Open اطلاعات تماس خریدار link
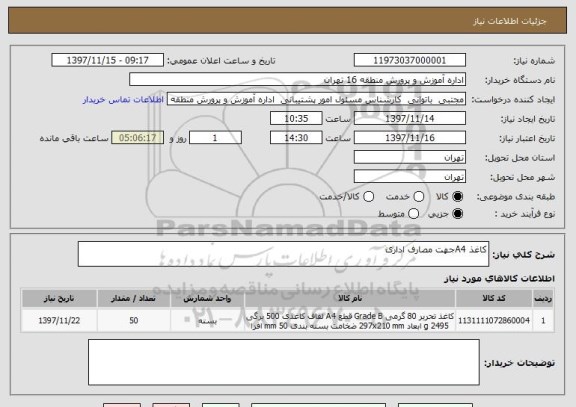 tap(123, 100)
